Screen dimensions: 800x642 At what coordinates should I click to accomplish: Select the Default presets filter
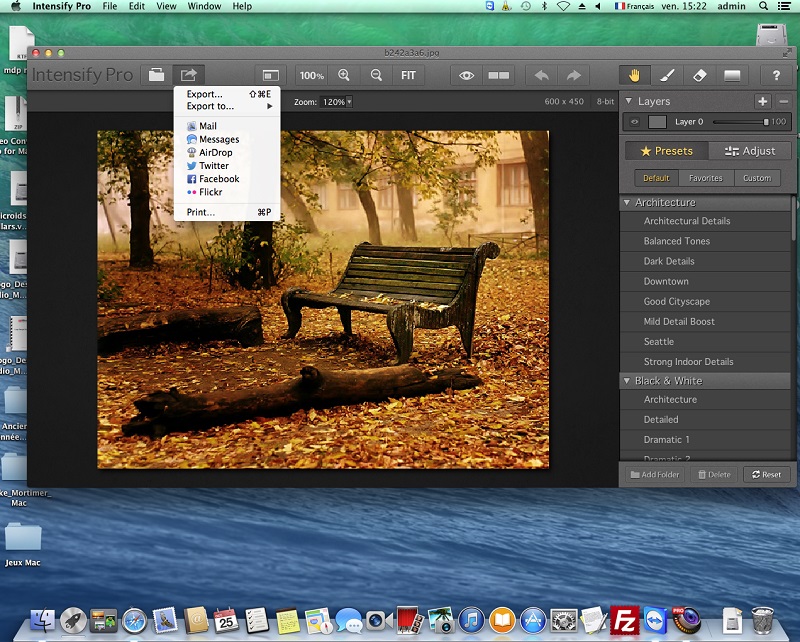pyautogui.click(x=656, y=178)
